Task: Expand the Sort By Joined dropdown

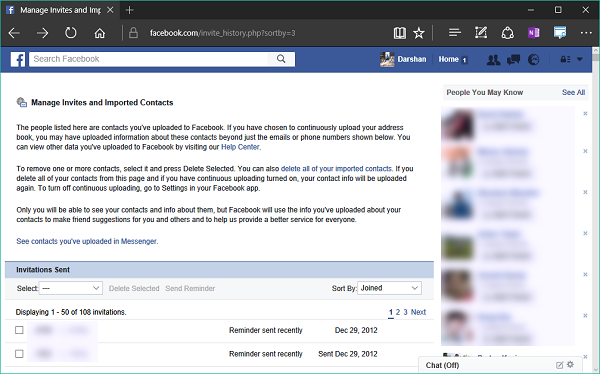Action: point(389,288)
